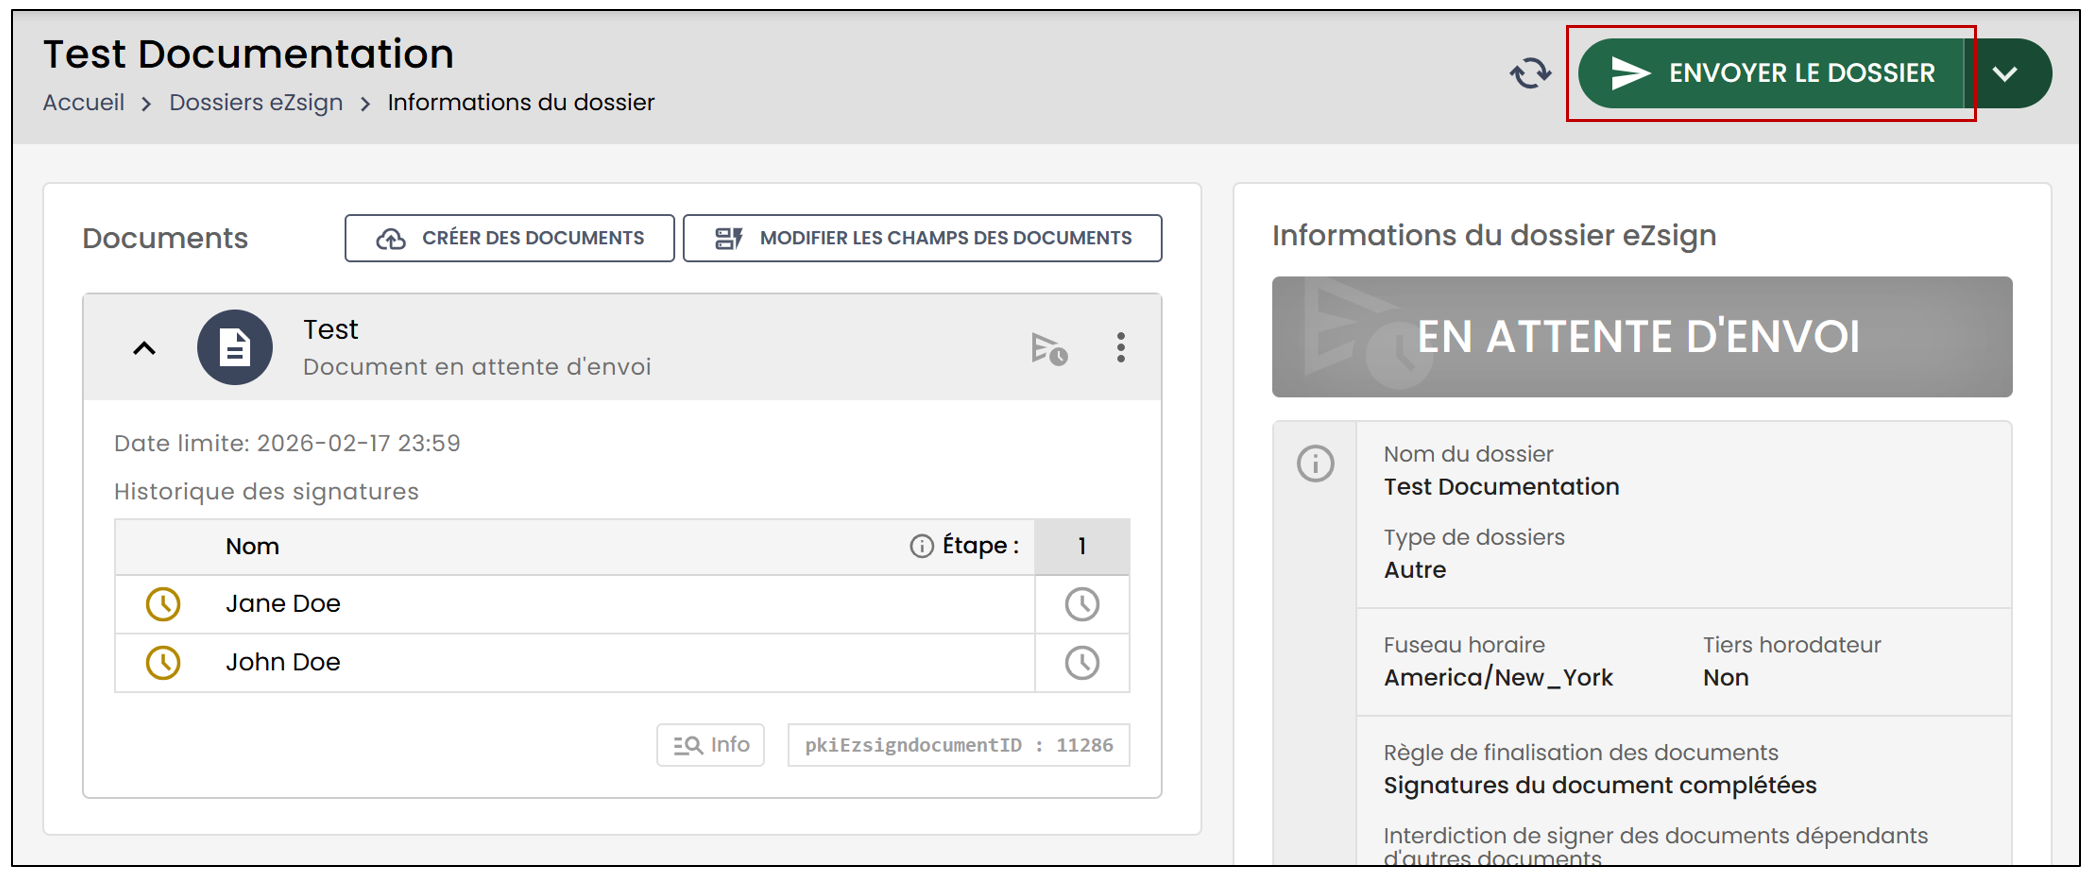The height and width of the screenshot is (876, 2087).
Task: Click the dark document file icon
Action: click(235, 347)
